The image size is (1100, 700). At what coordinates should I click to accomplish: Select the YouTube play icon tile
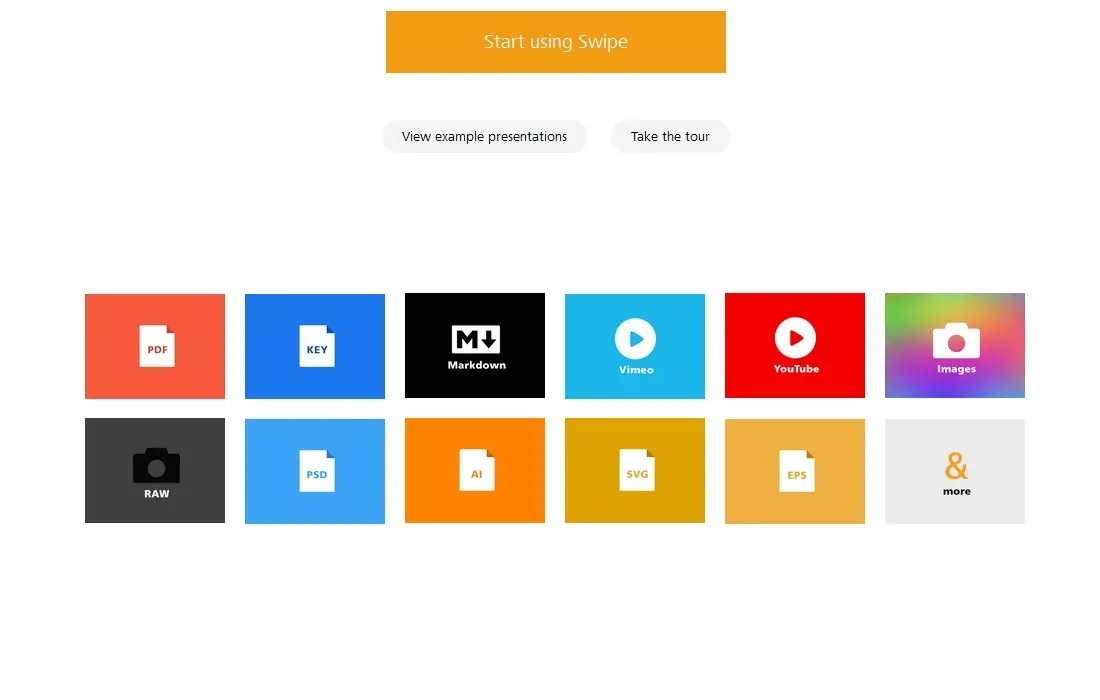point(795,345)
